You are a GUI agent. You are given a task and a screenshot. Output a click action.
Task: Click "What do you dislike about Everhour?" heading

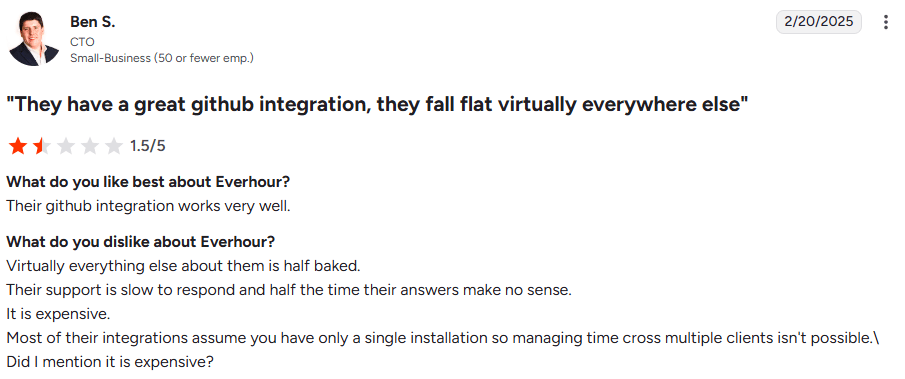click(x=140, y=242)
